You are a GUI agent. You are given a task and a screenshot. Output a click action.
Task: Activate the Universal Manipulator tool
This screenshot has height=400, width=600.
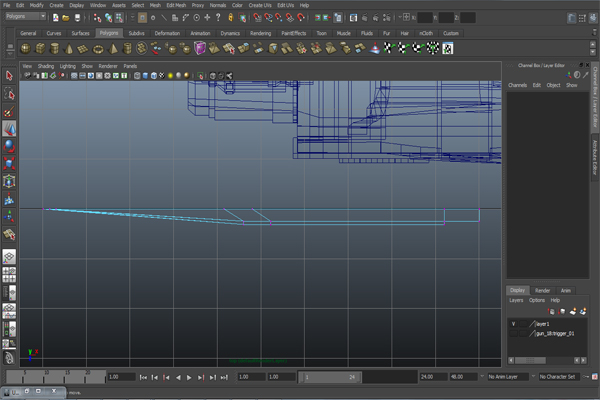(x=9, y=181)
